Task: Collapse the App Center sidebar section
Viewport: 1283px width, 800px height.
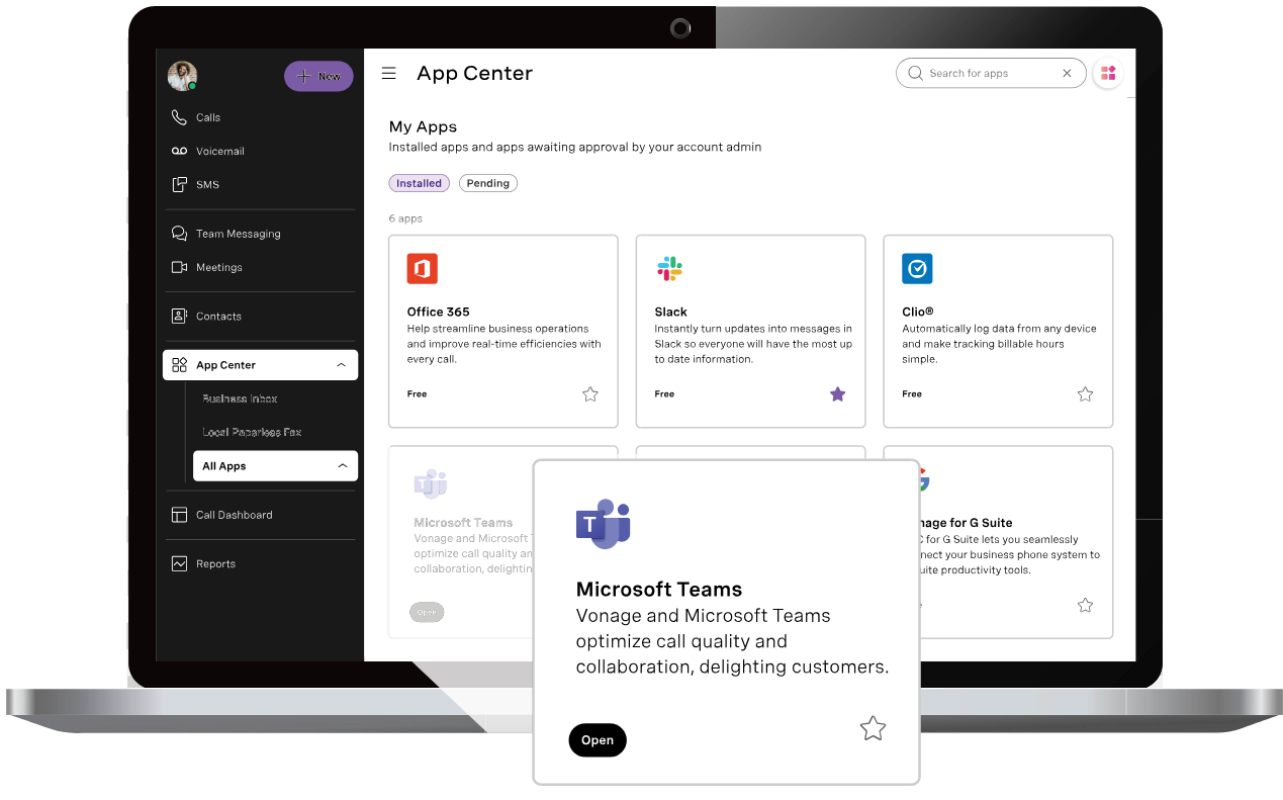Action: coord(341,365)
